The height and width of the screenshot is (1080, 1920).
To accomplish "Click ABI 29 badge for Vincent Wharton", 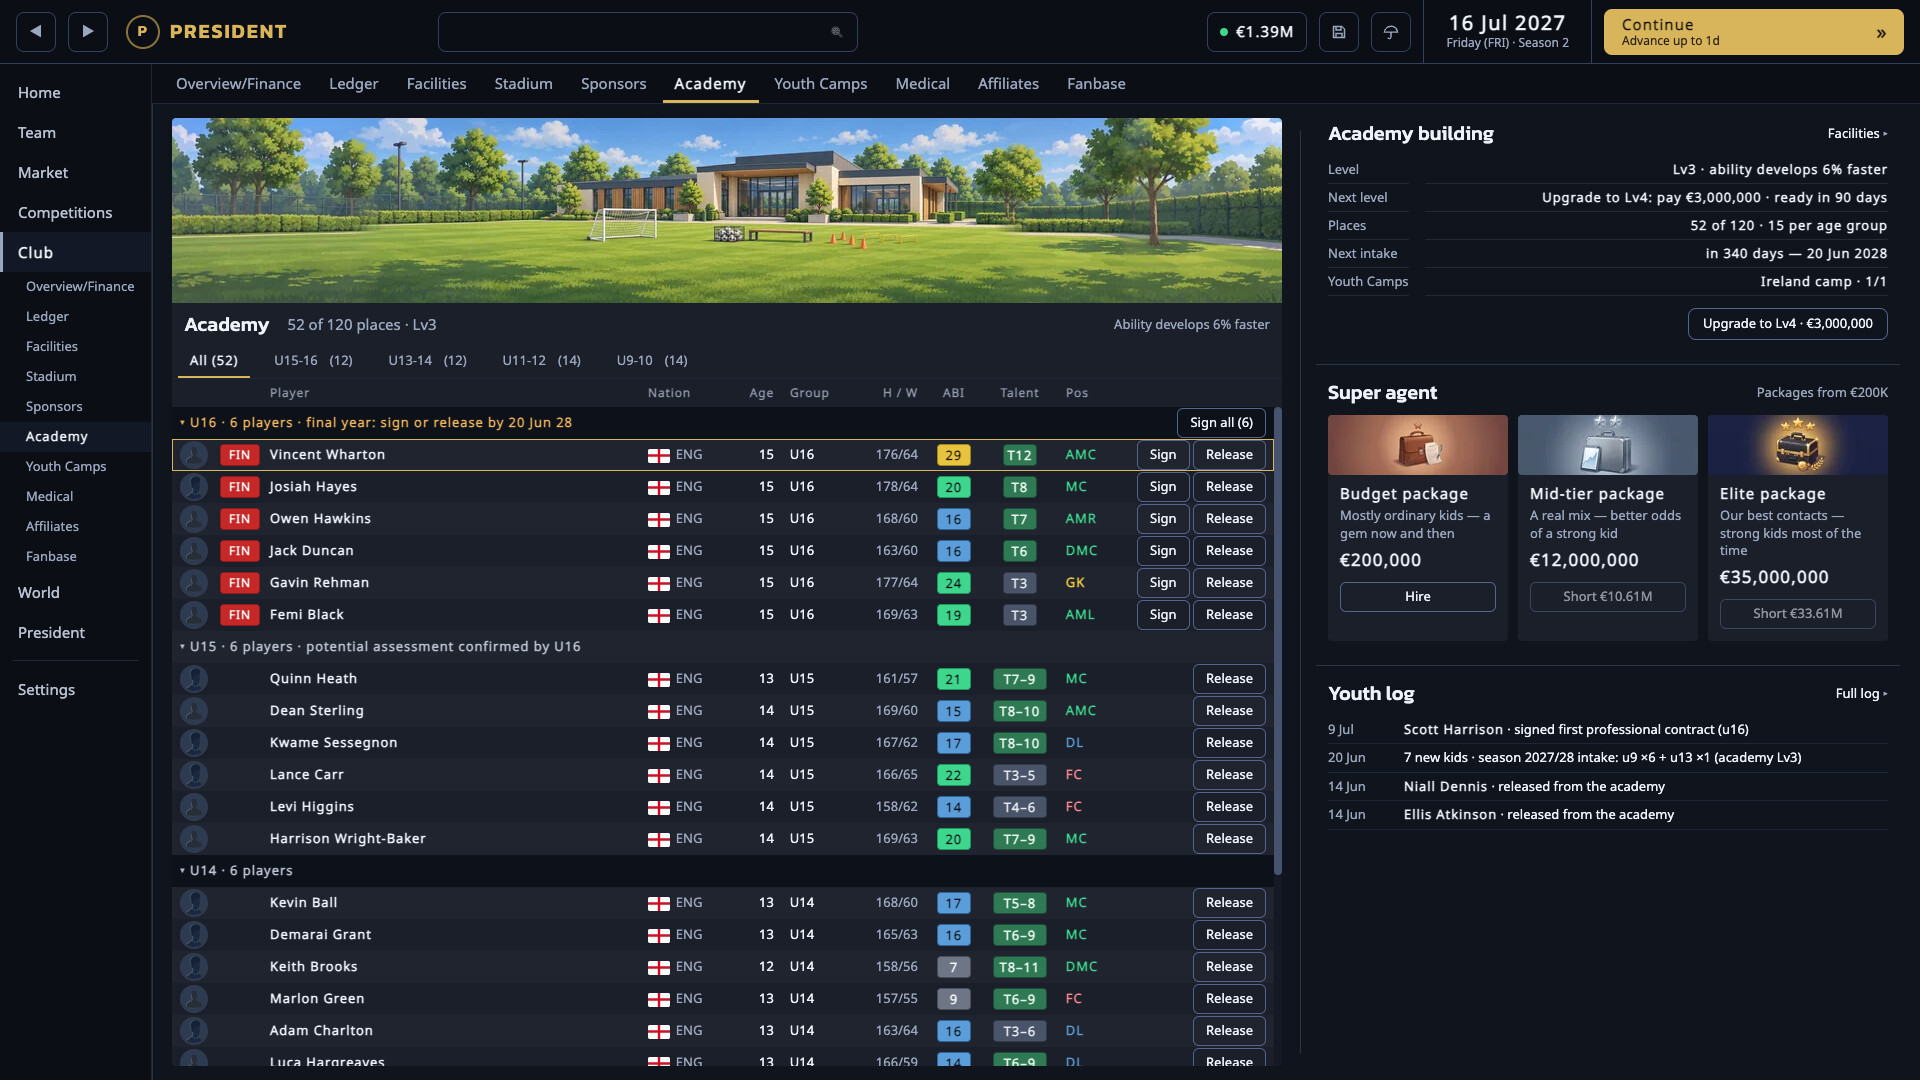I will 953,455.
